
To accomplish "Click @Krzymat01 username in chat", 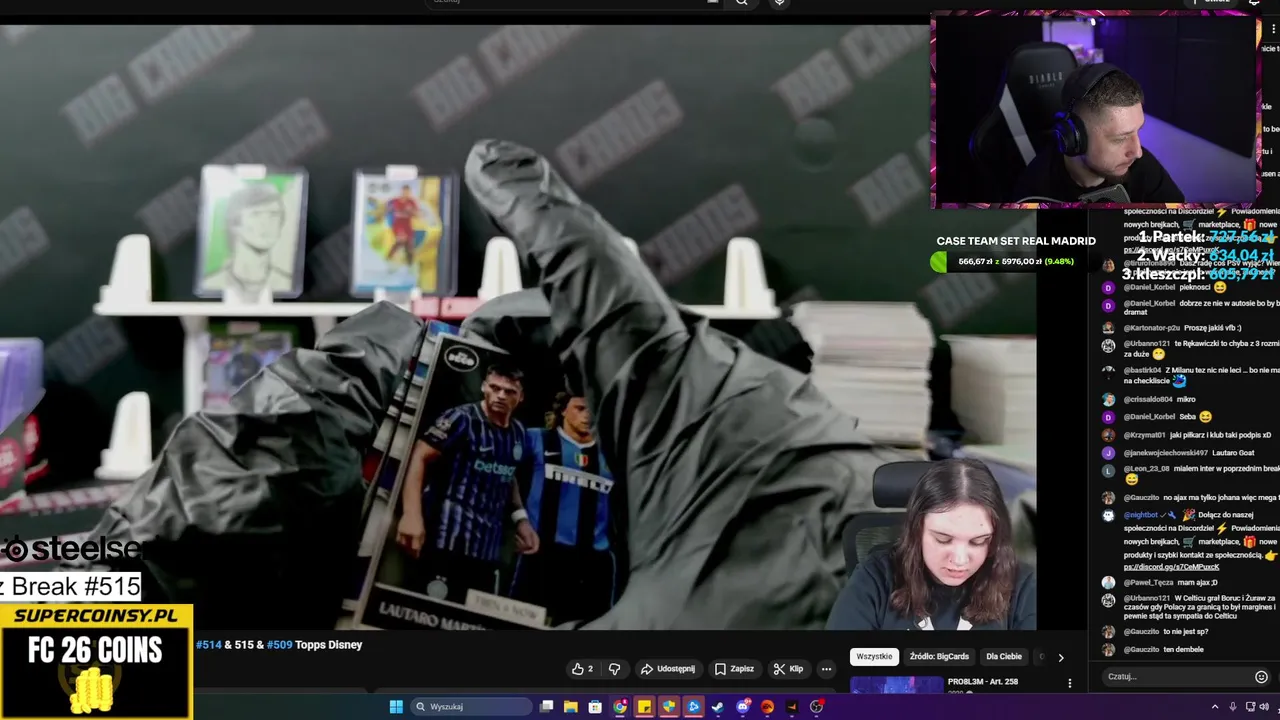I will point(1144,435).
